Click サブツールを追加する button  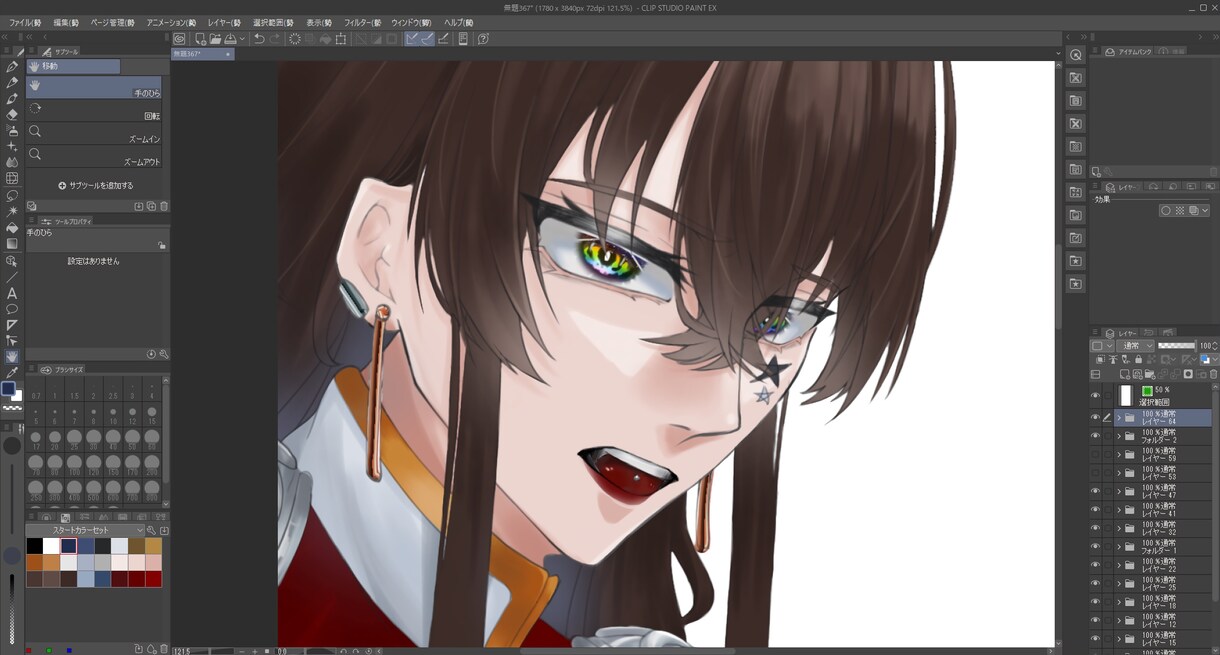tap(96, 185)
